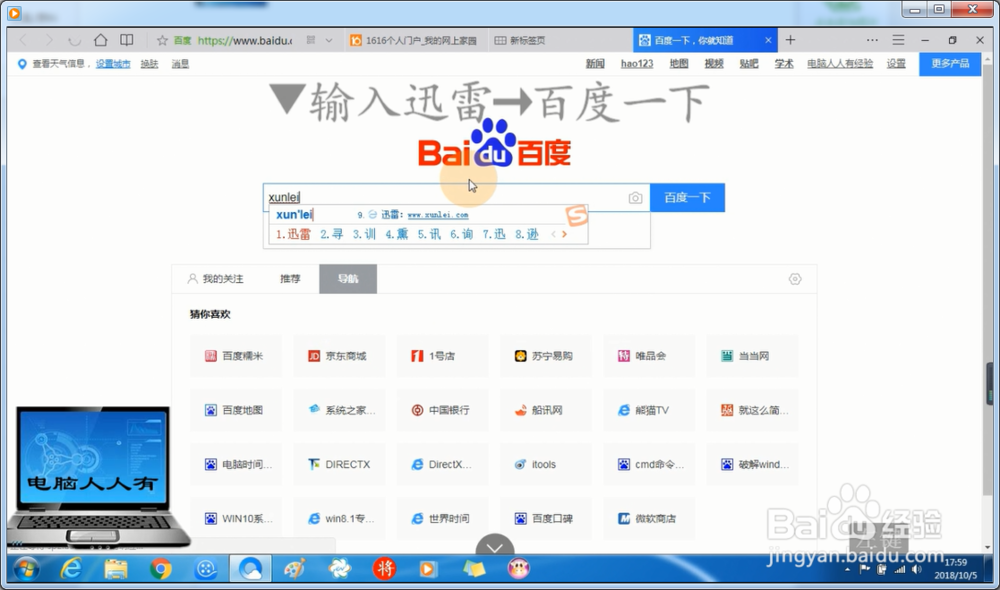Reload the page with refresh icon
The width and height of the screenshot is (1000, 590).
point(75,40)
